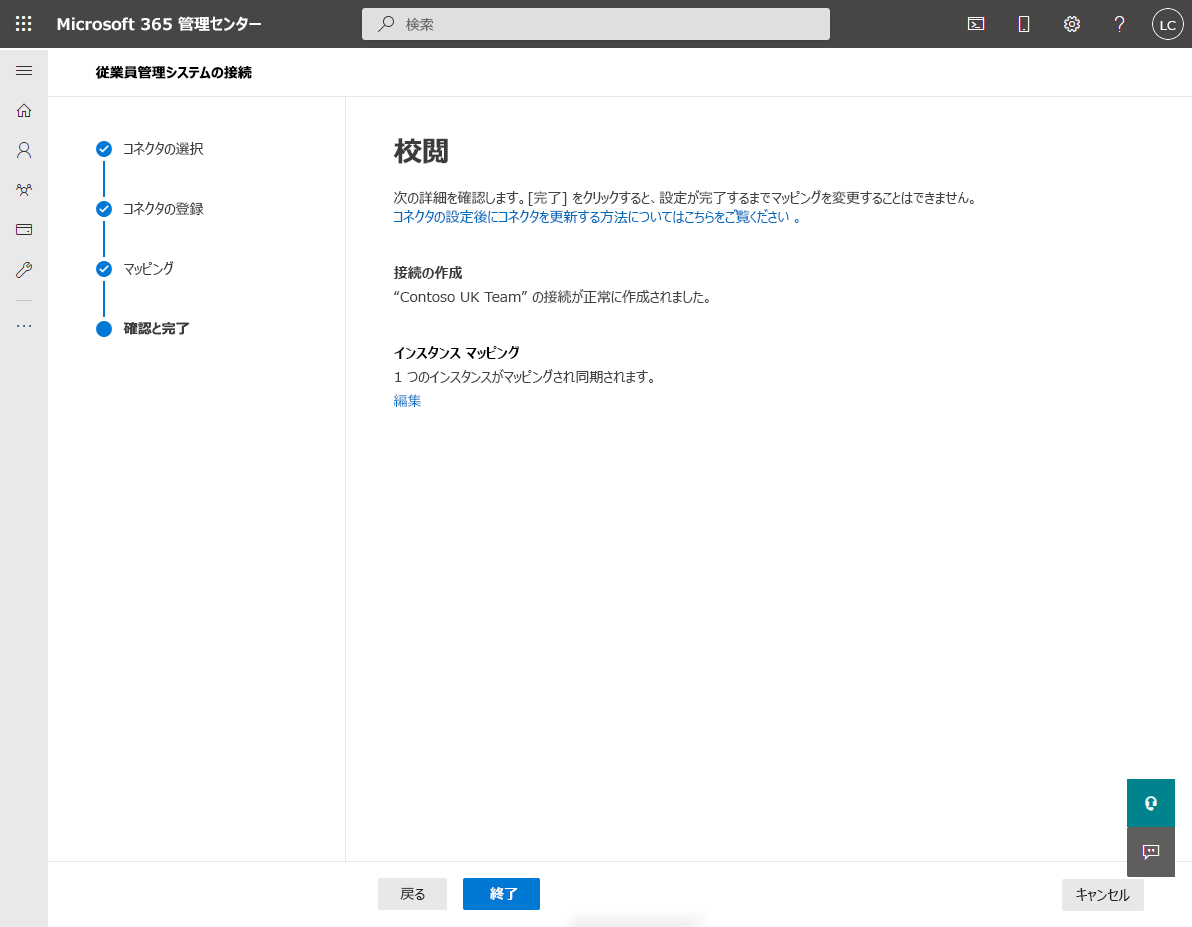
Task: Open Cloud Shell icon in the header
Action: (x=975, y=24)
